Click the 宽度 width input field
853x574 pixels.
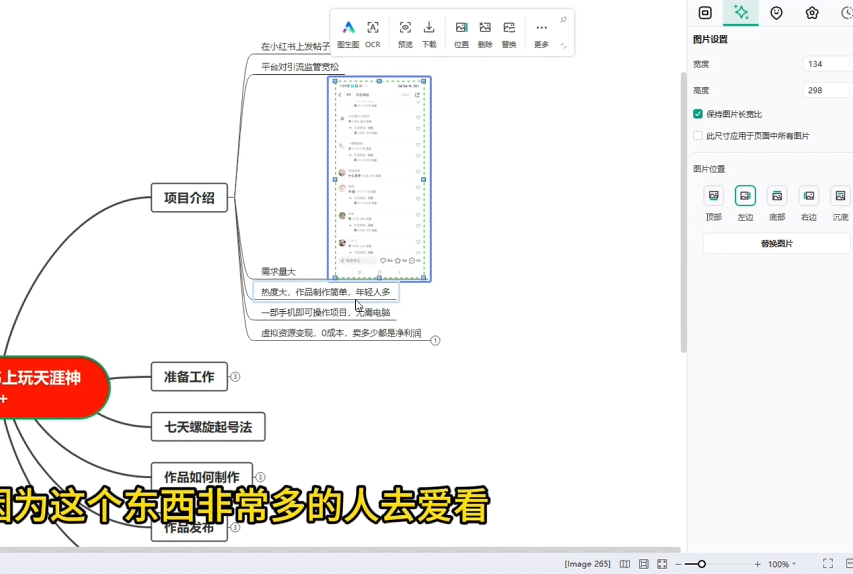(826, 64)
